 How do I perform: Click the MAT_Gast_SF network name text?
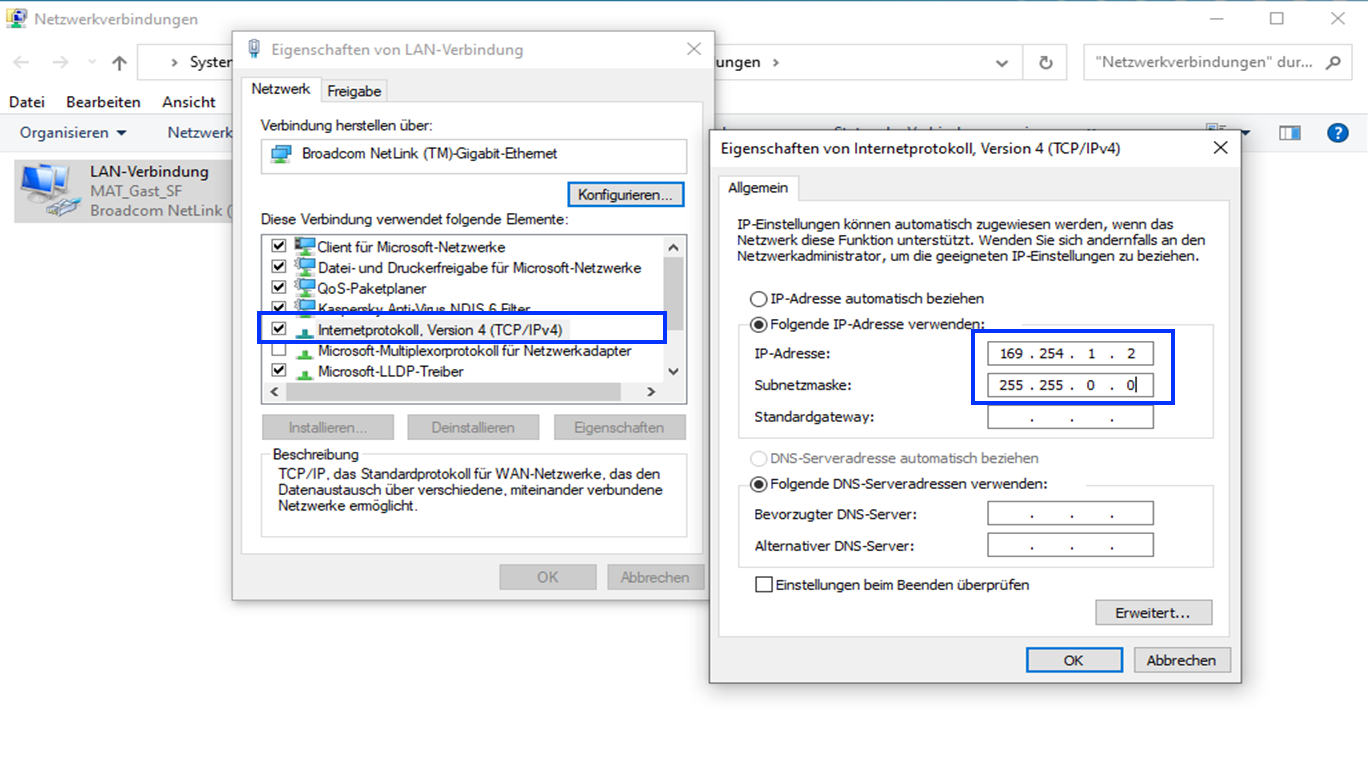[x=136, y=191]
